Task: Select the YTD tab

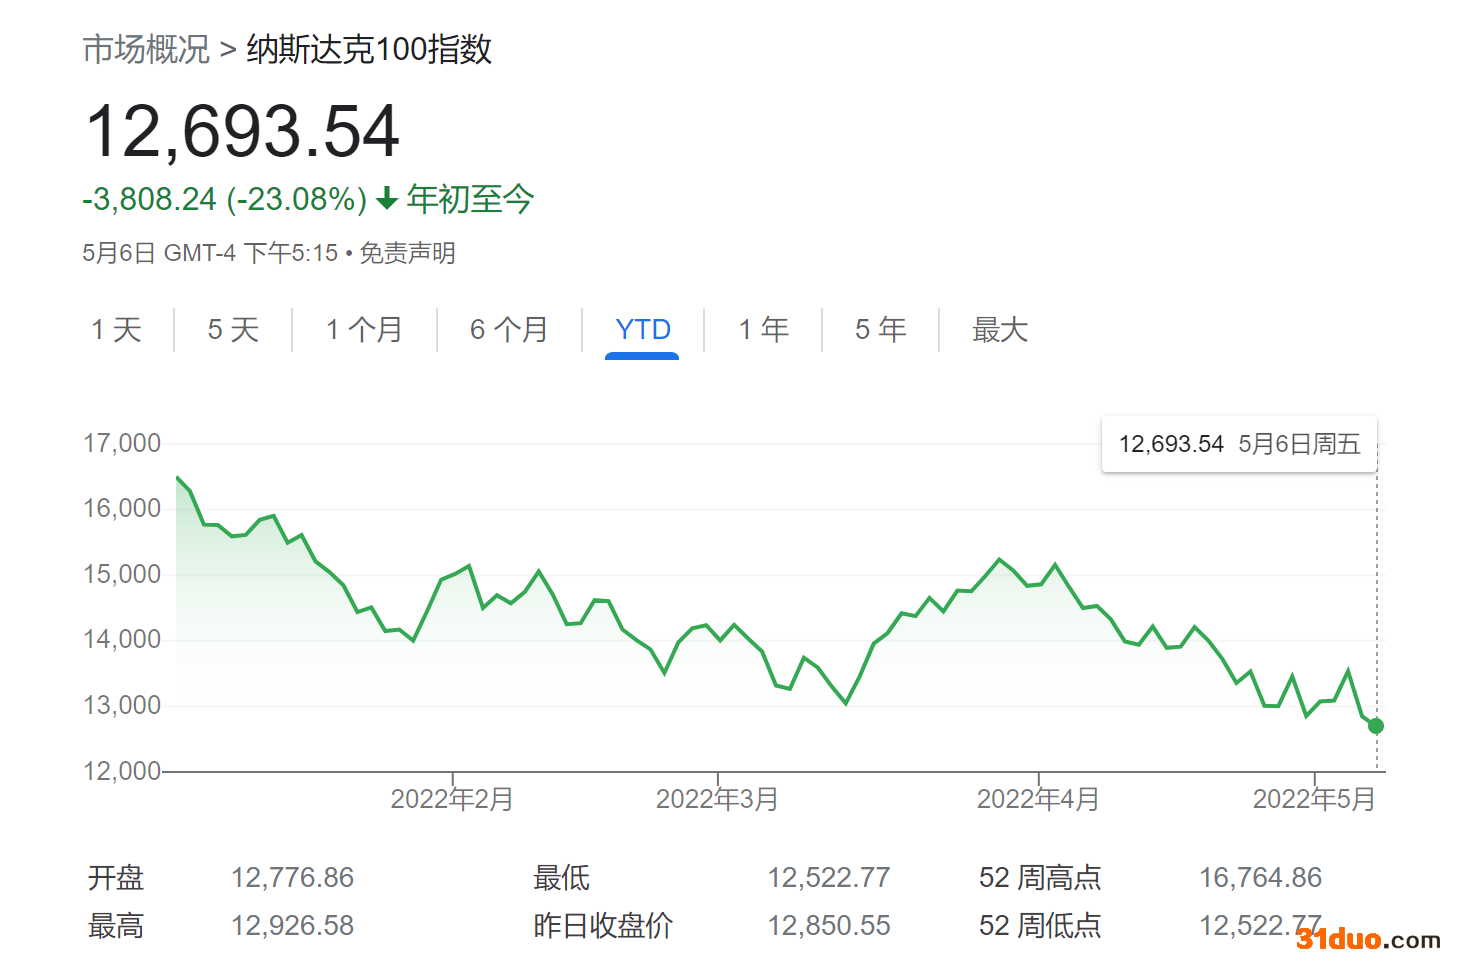Action: pyautogui.click(x=643, y=329)
